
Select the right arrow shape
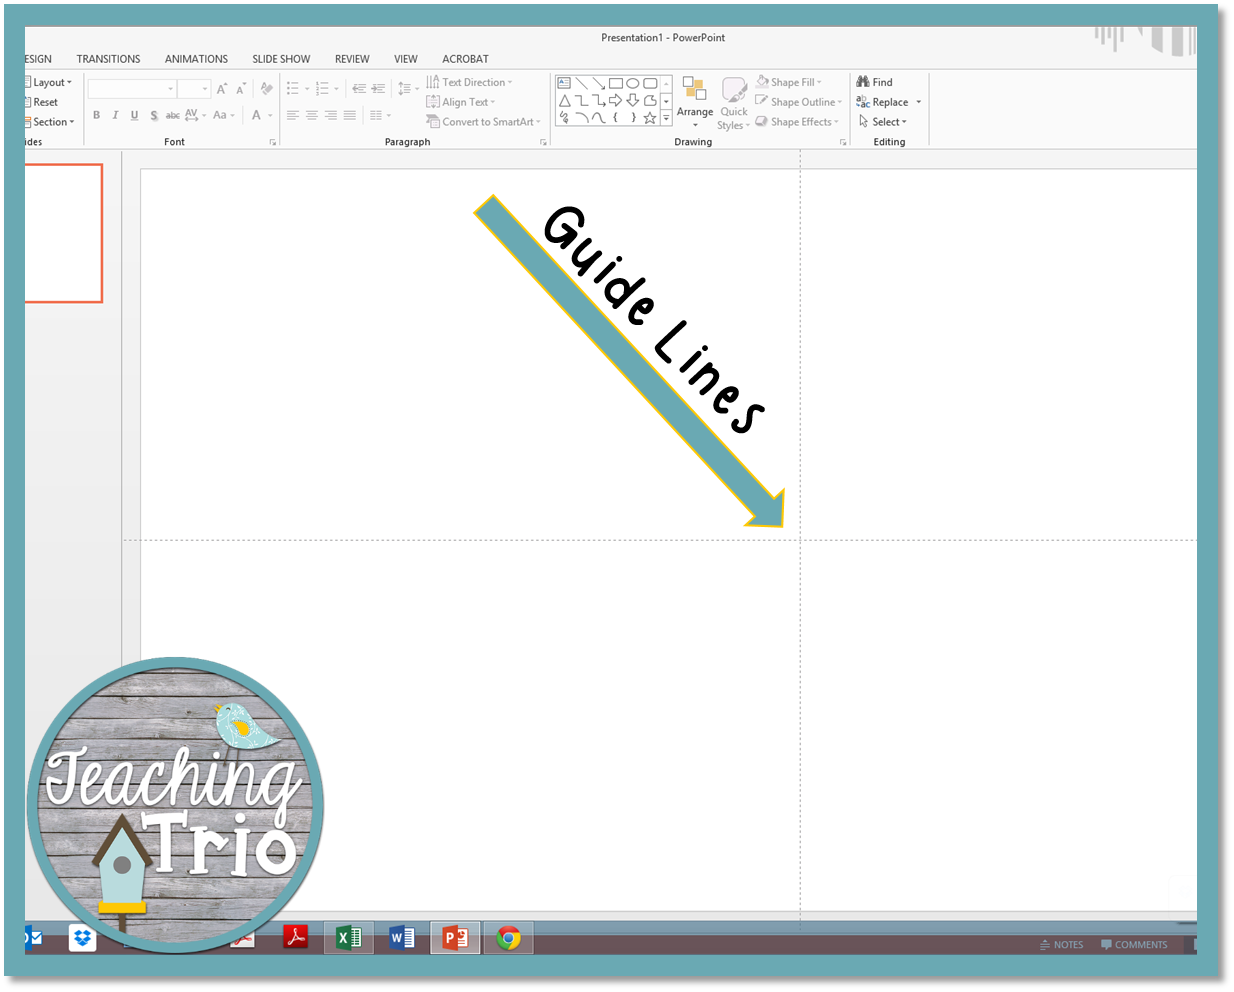[x=615, y=100]
